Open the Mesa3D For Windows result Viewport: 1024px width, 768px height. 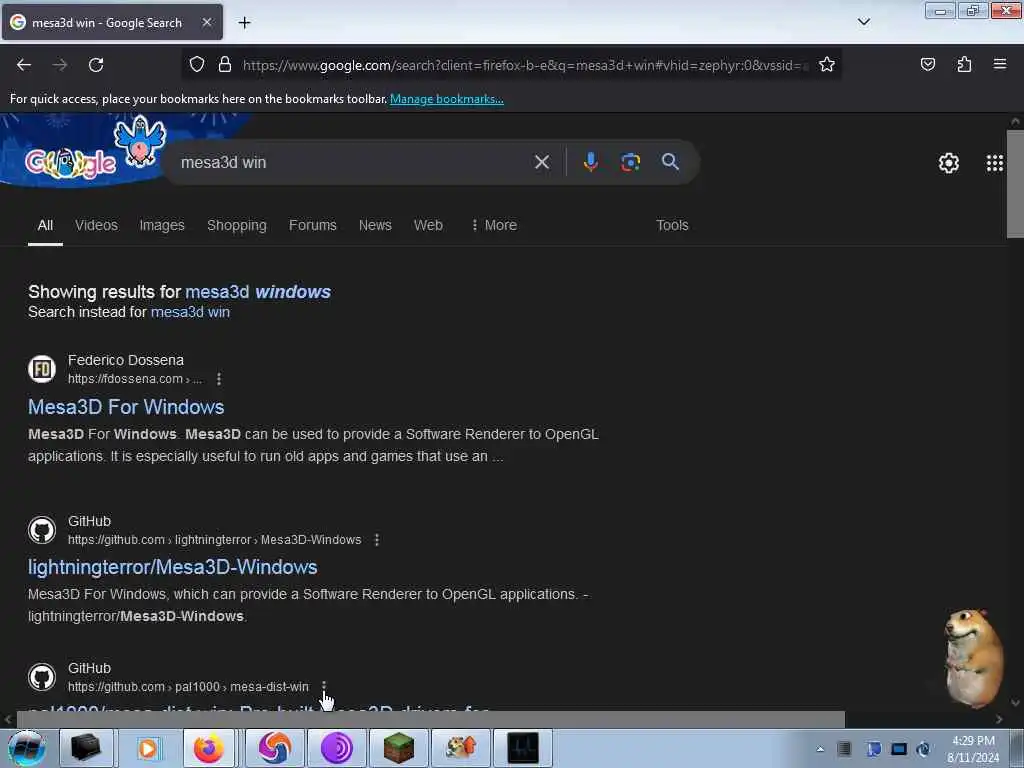coord(126,407)
